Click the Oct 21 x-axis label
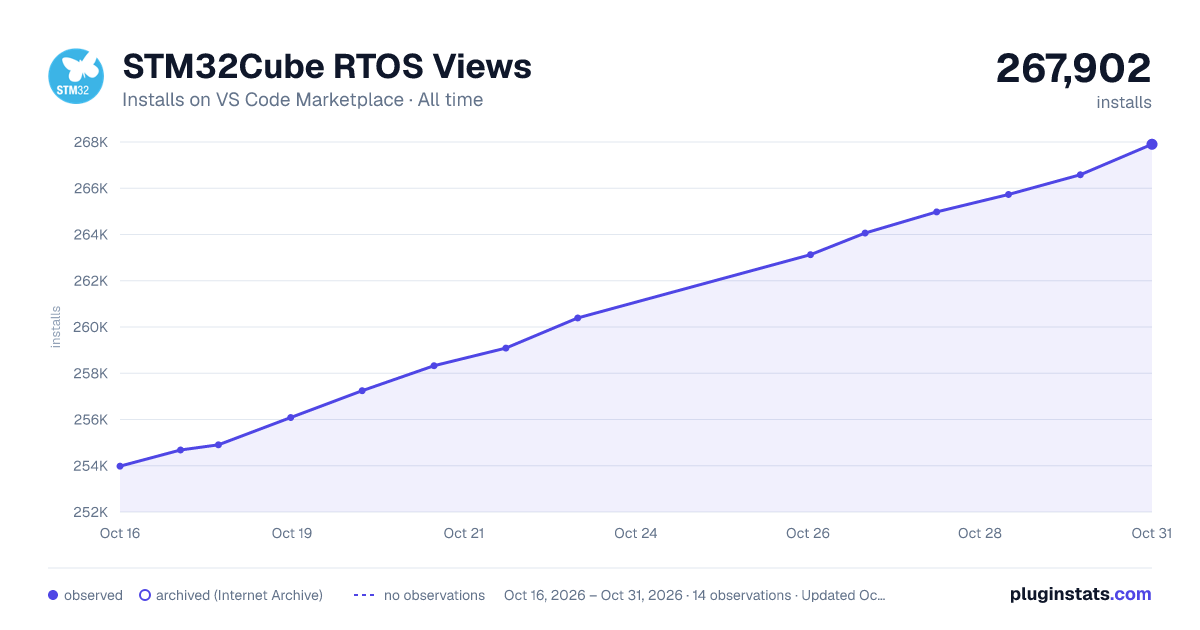The width and height of the screenshot is (1200, 630). (x=464, y=533)
